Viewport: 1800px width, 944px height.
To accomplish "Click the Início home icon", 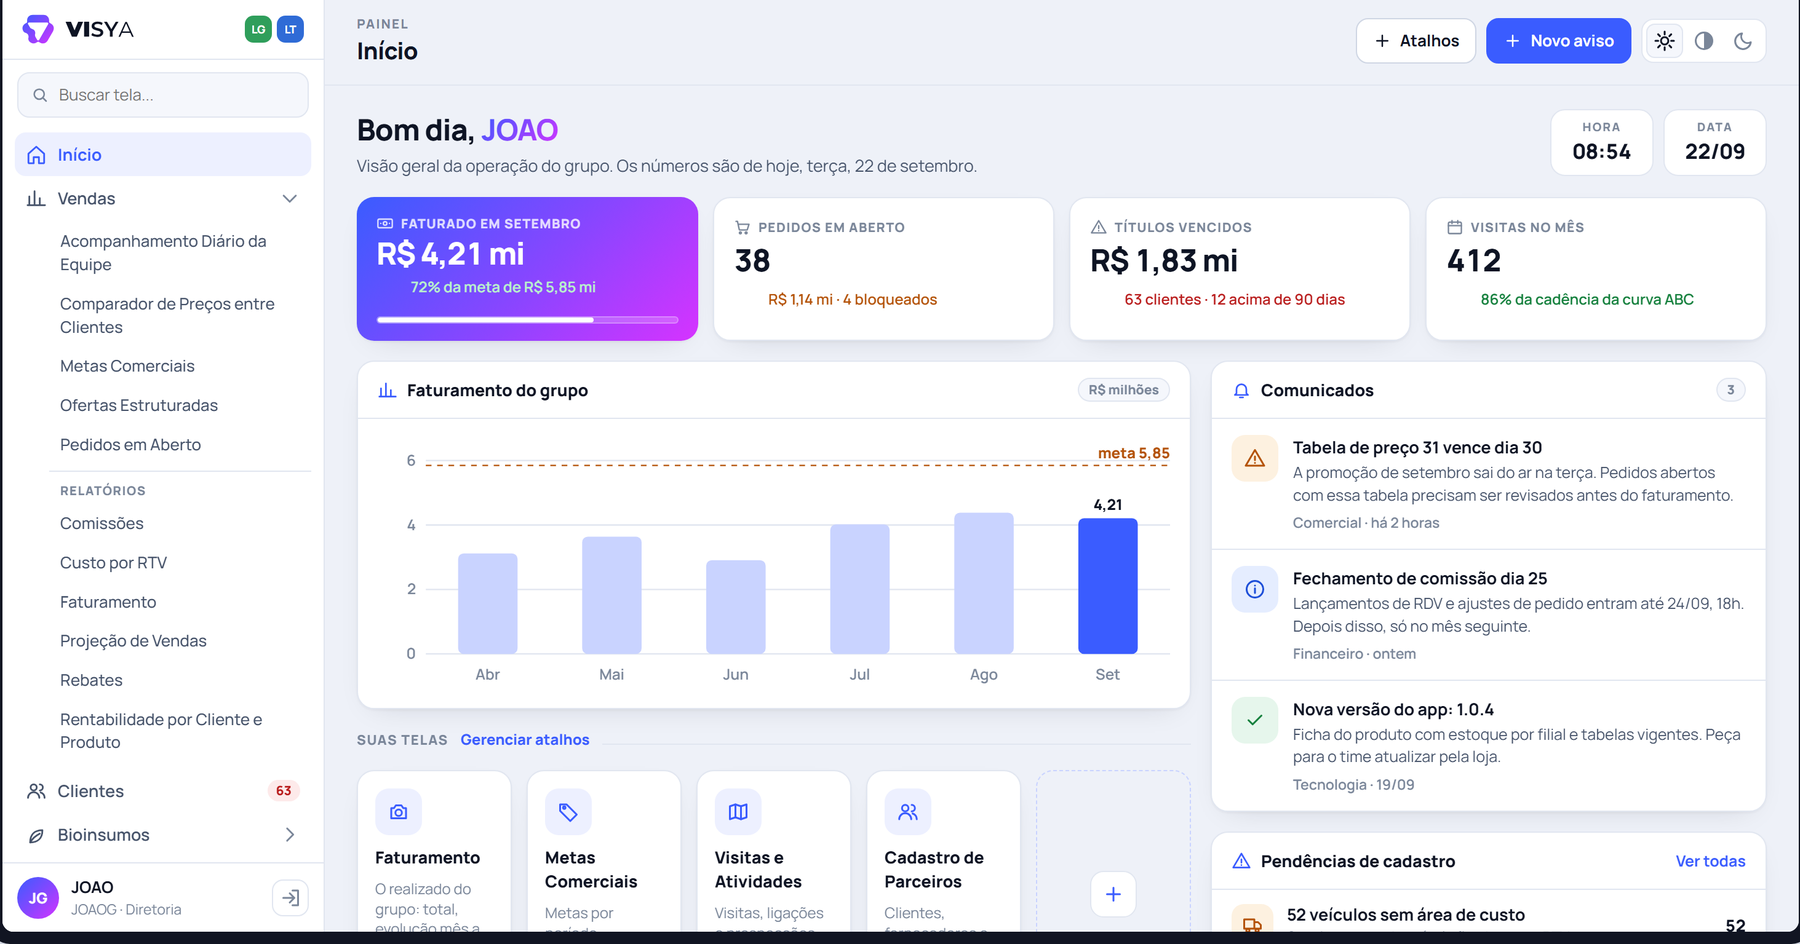I will pos(37,155).
